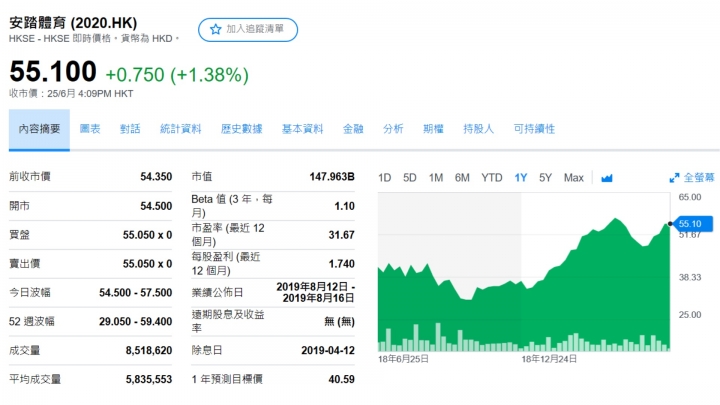Set chart range to 6M

(x=462, y=178)
